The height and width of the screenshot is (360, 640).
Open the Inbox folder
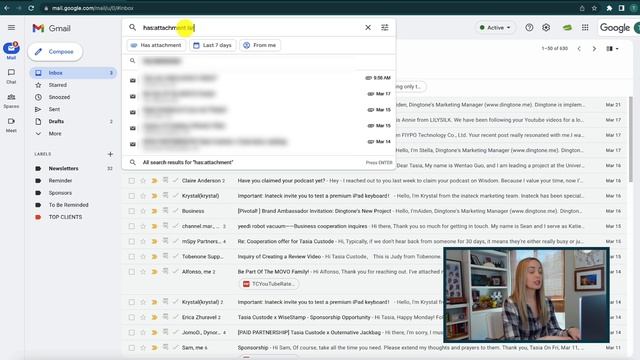[x=73, y=73]
